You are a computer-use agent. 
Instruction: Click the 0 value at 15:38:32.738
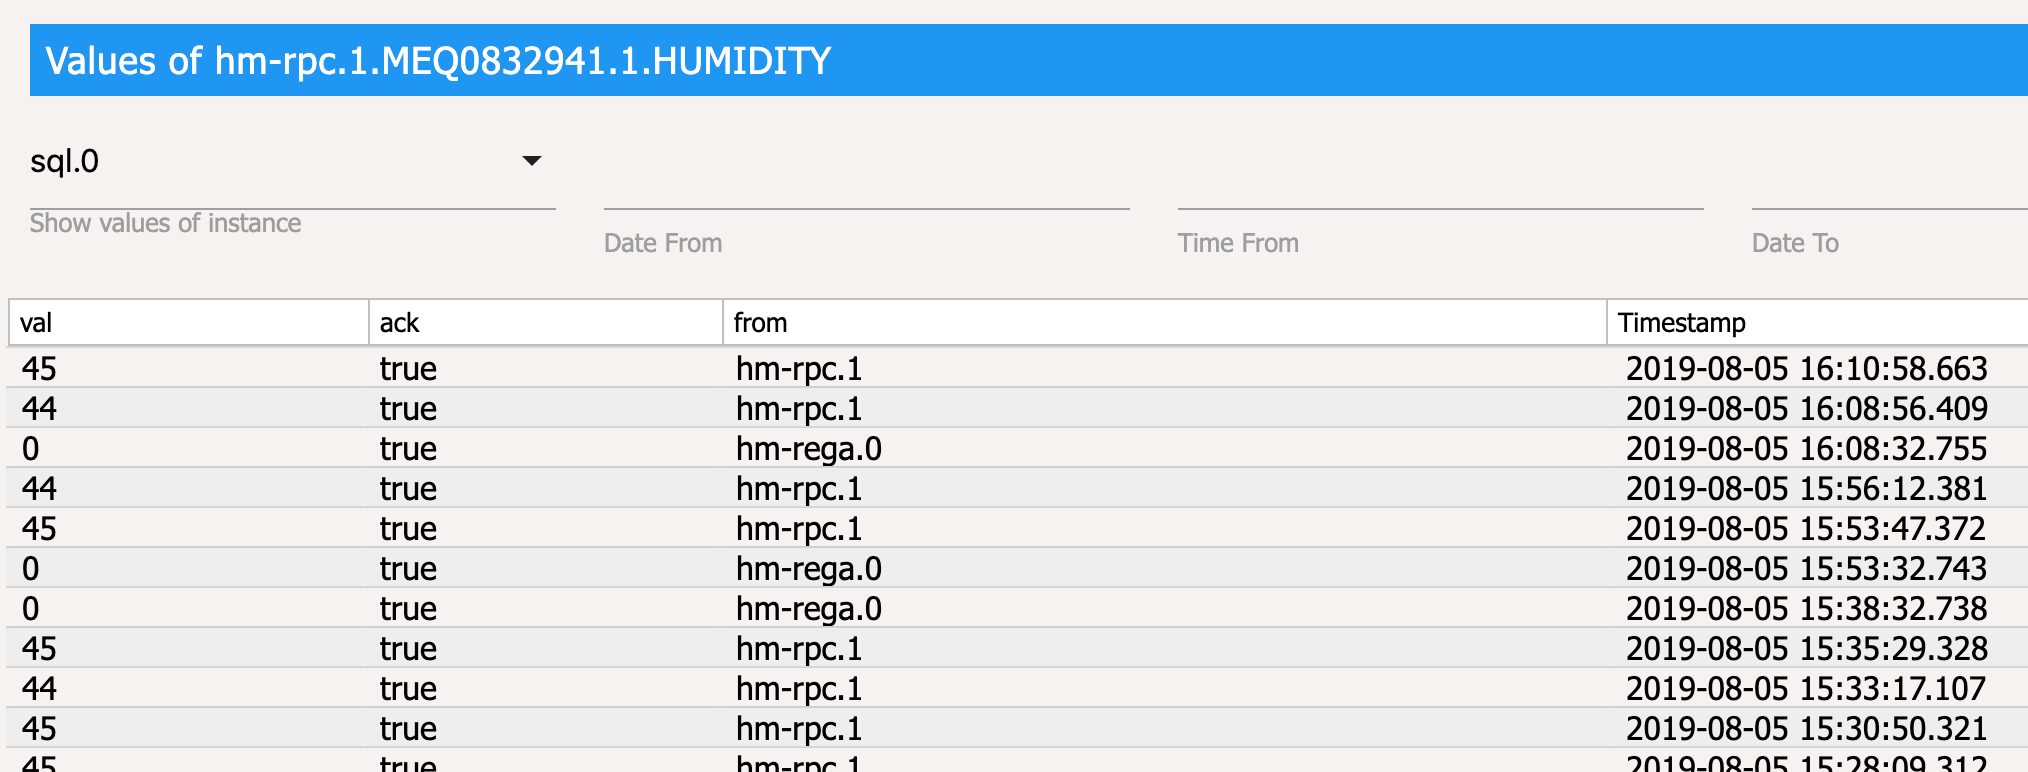pyautogui.click(x=31, y=609)
